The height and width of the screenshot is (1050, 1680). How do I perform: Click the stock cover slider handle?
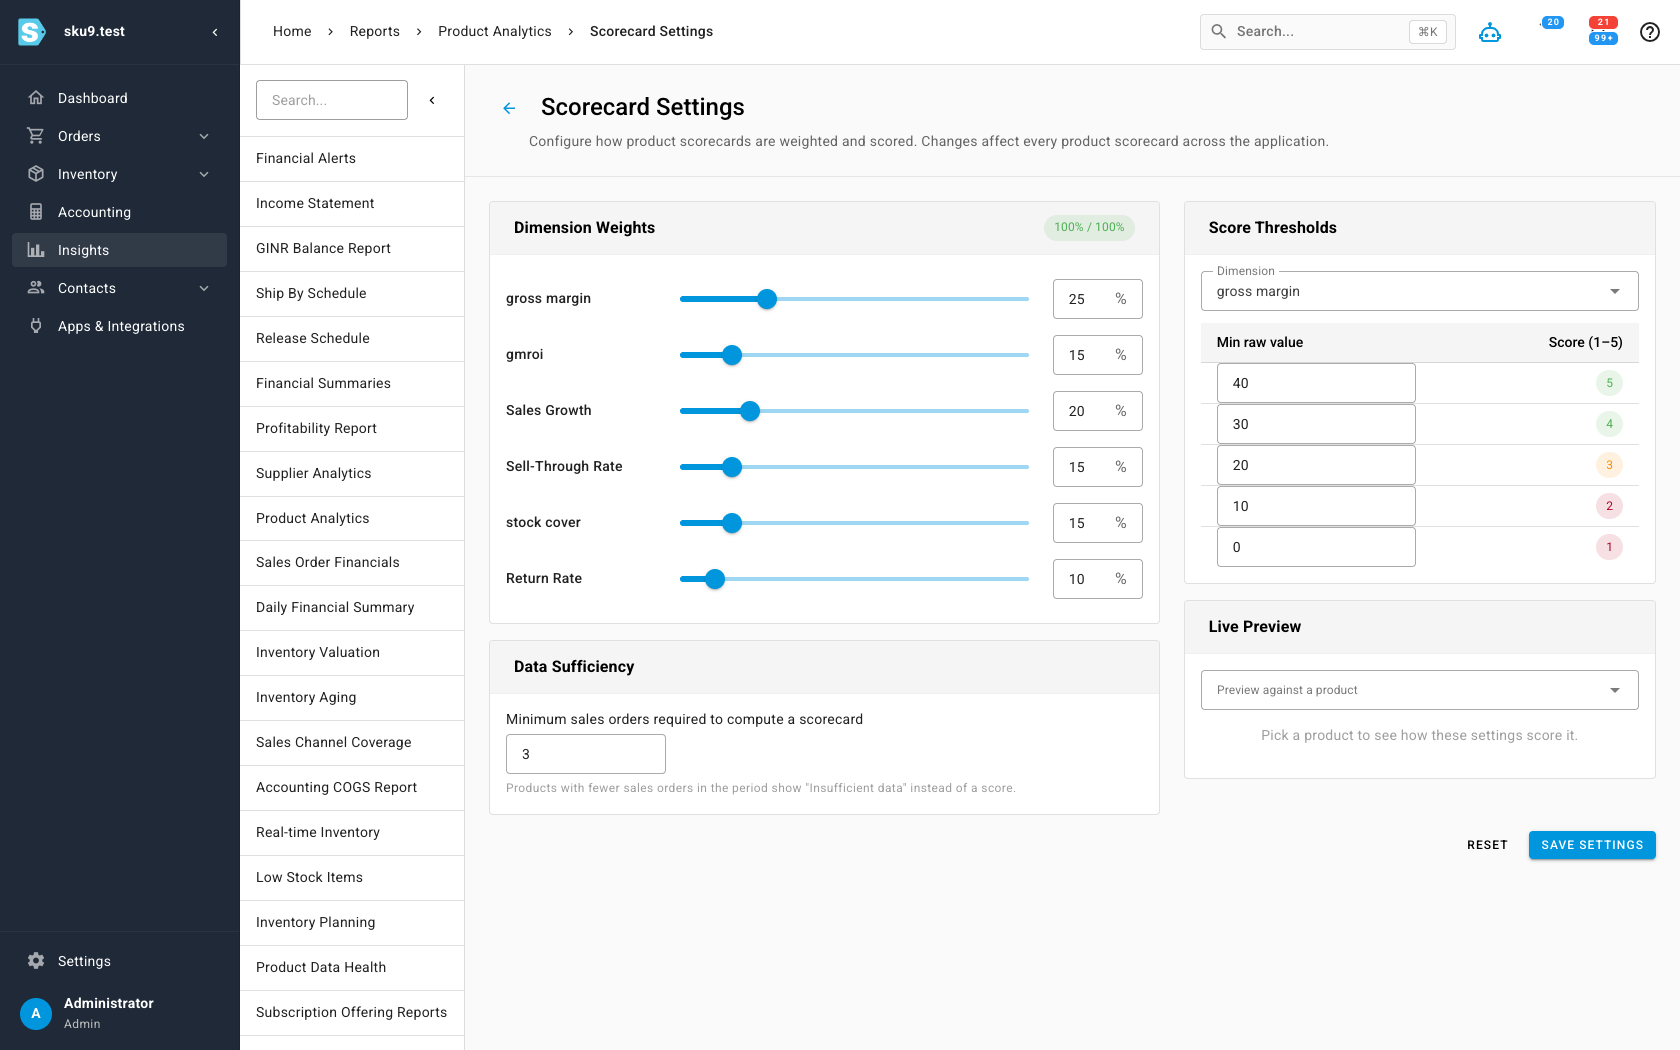coord(732,523)
